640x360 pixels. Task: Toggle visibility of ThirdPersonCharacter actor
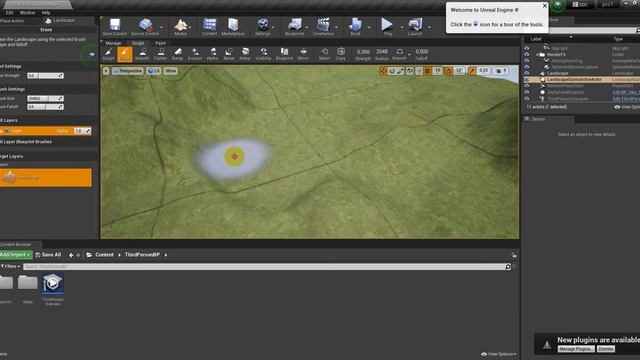click(x=527, y=98)
